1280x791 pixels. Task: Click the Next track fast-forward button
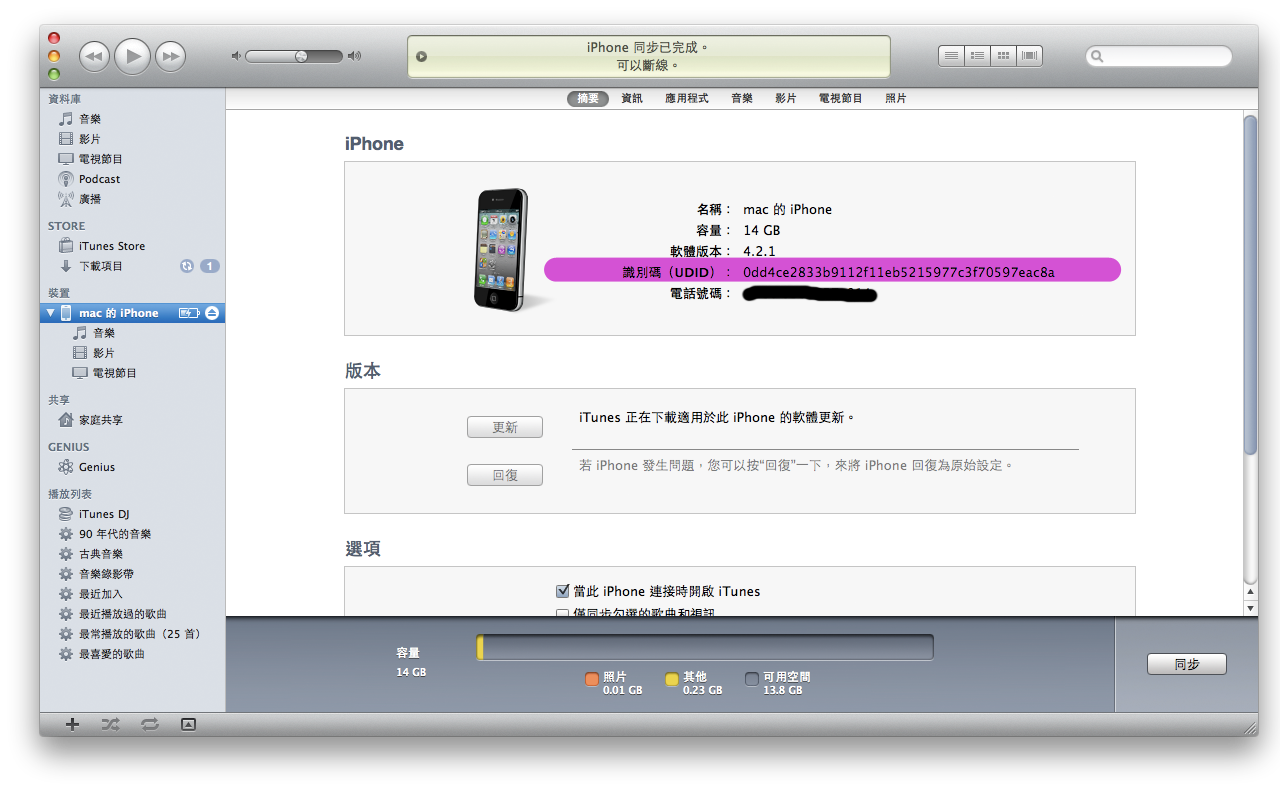point(172,56)
